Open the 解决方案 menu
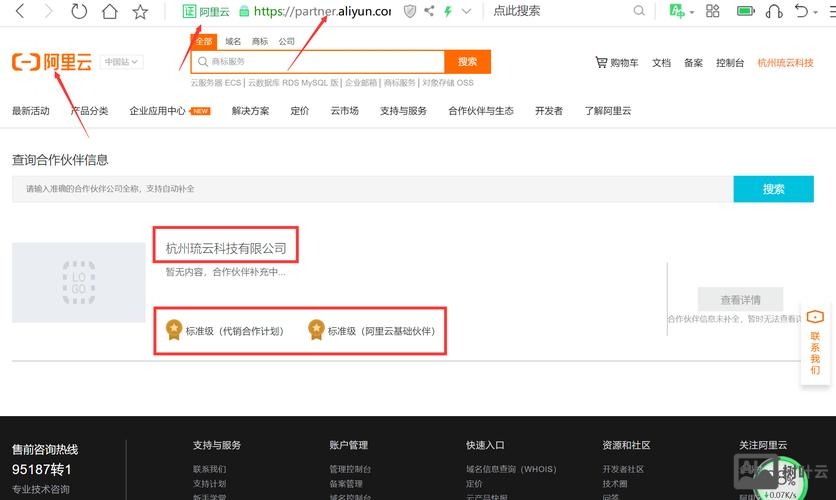 [250, 111]
